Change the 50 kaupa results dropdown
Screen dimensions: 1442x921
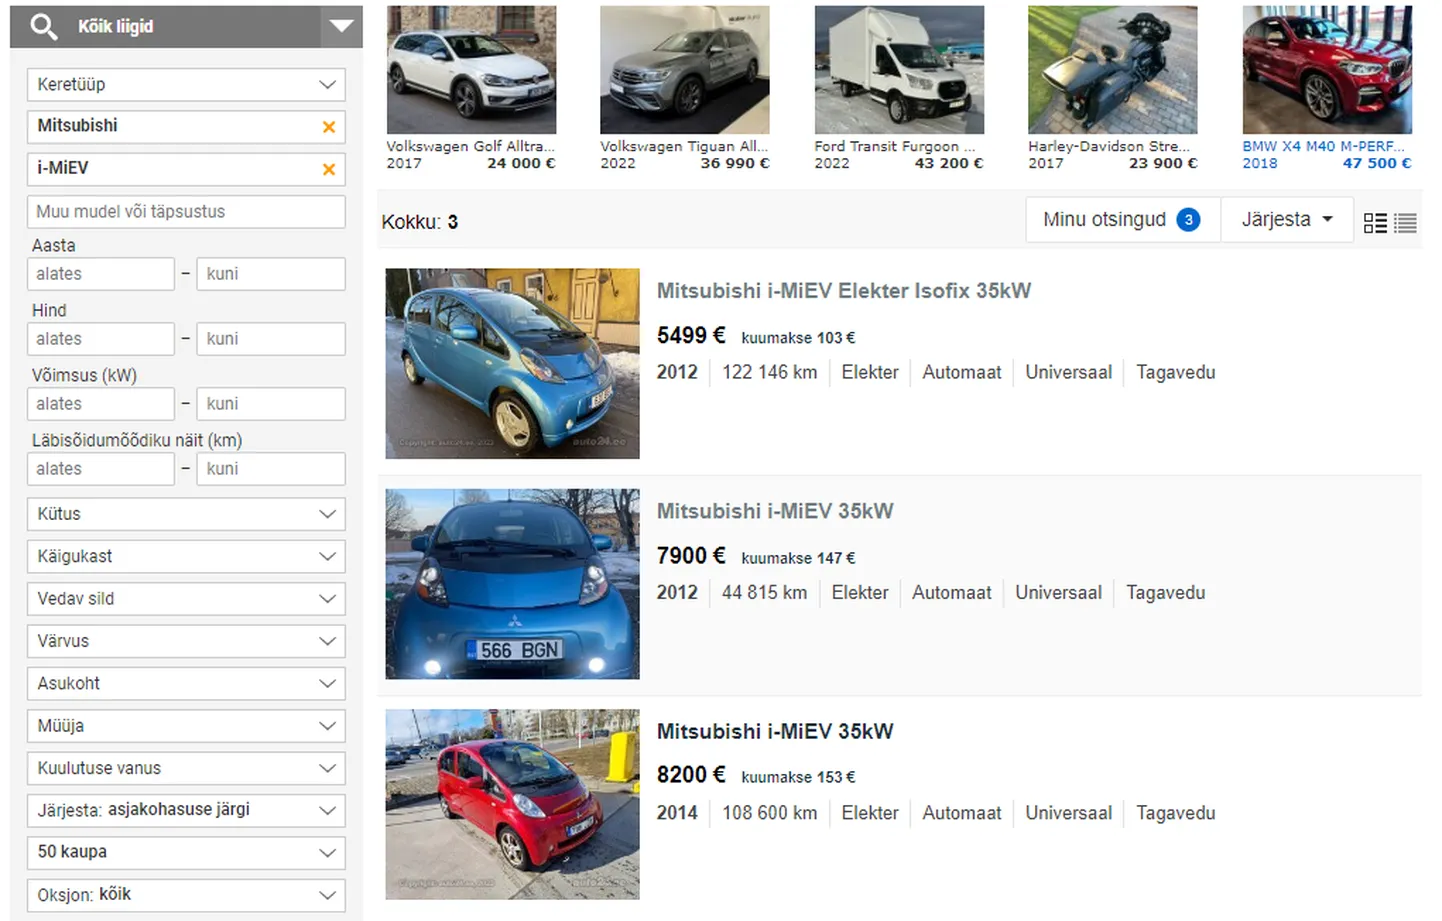[x=186, y=853]
